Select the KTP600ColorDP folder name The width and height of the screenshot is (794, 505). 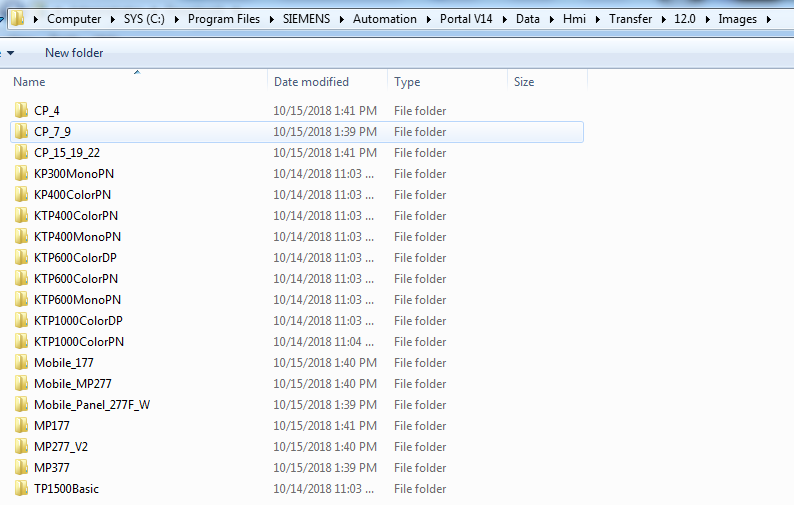click(75, 258)
